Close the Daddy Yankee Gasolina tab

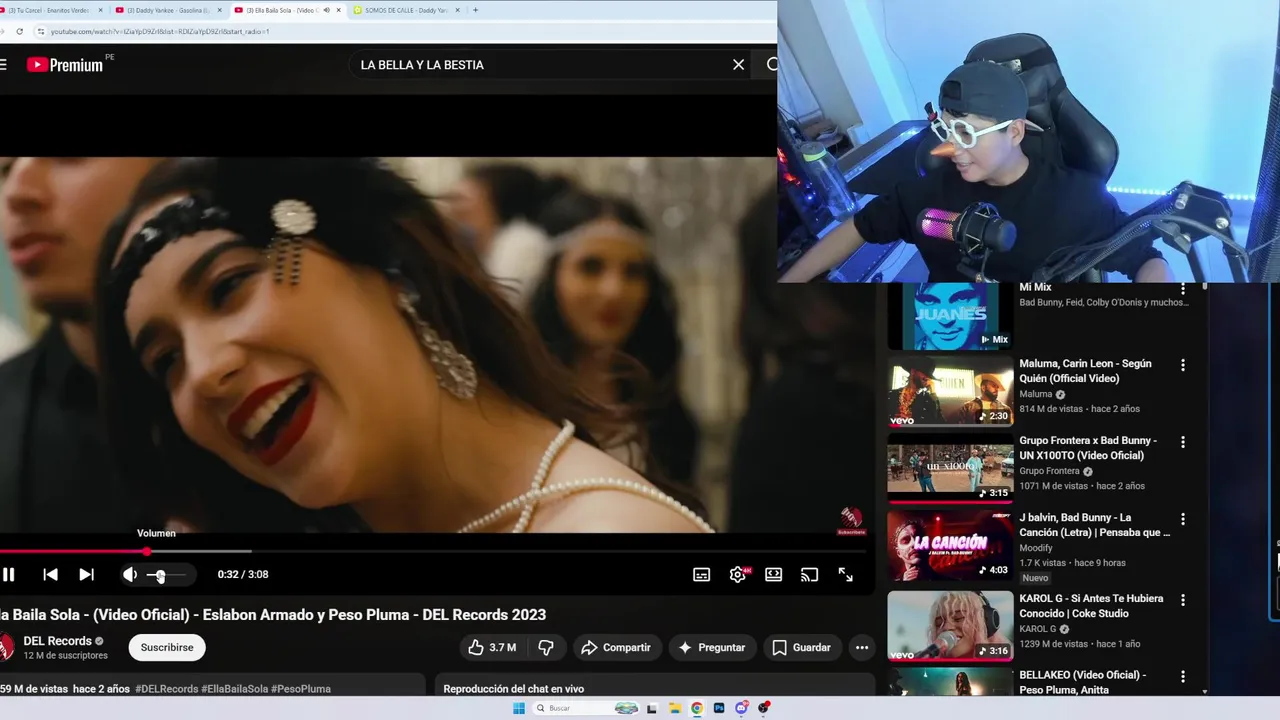[218, 10]
